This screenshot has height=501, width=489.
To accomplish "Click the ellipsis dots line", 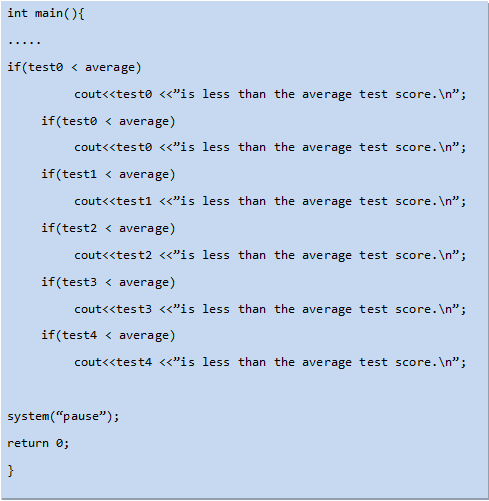I will [24, 42].
